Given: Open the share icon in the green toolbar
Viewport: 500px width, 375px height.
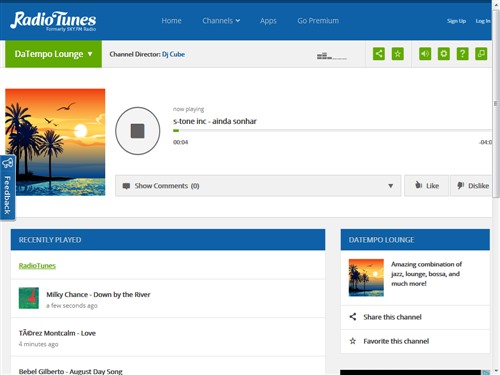Looking at the screenshot, I should click(379, 54).
